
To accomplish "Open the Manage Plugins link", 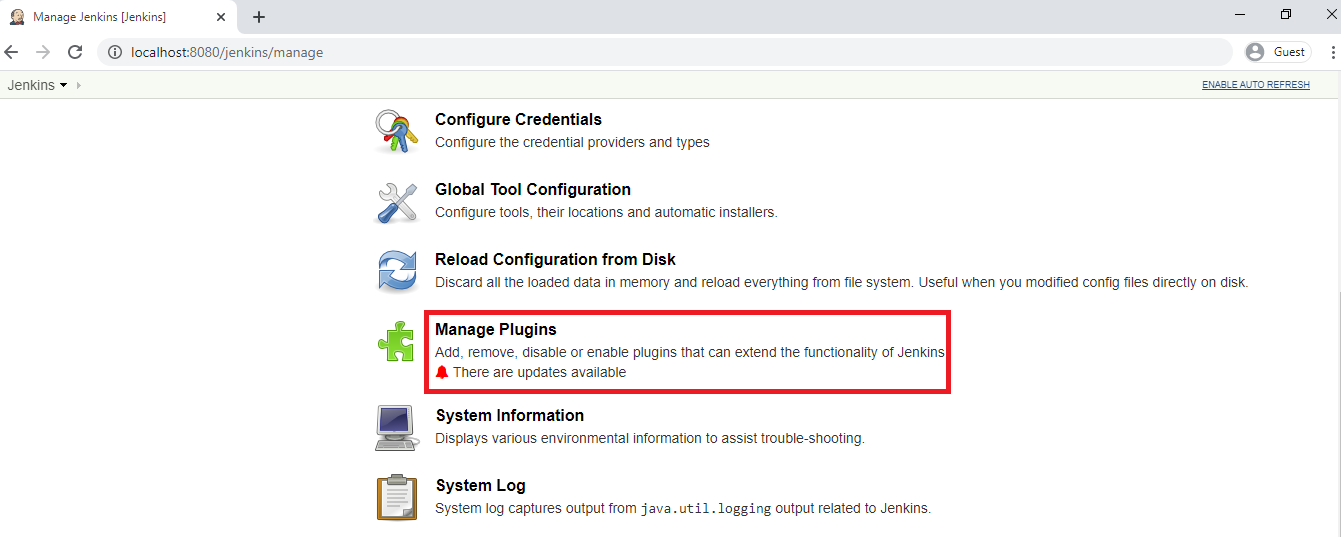I will [496, 329].
